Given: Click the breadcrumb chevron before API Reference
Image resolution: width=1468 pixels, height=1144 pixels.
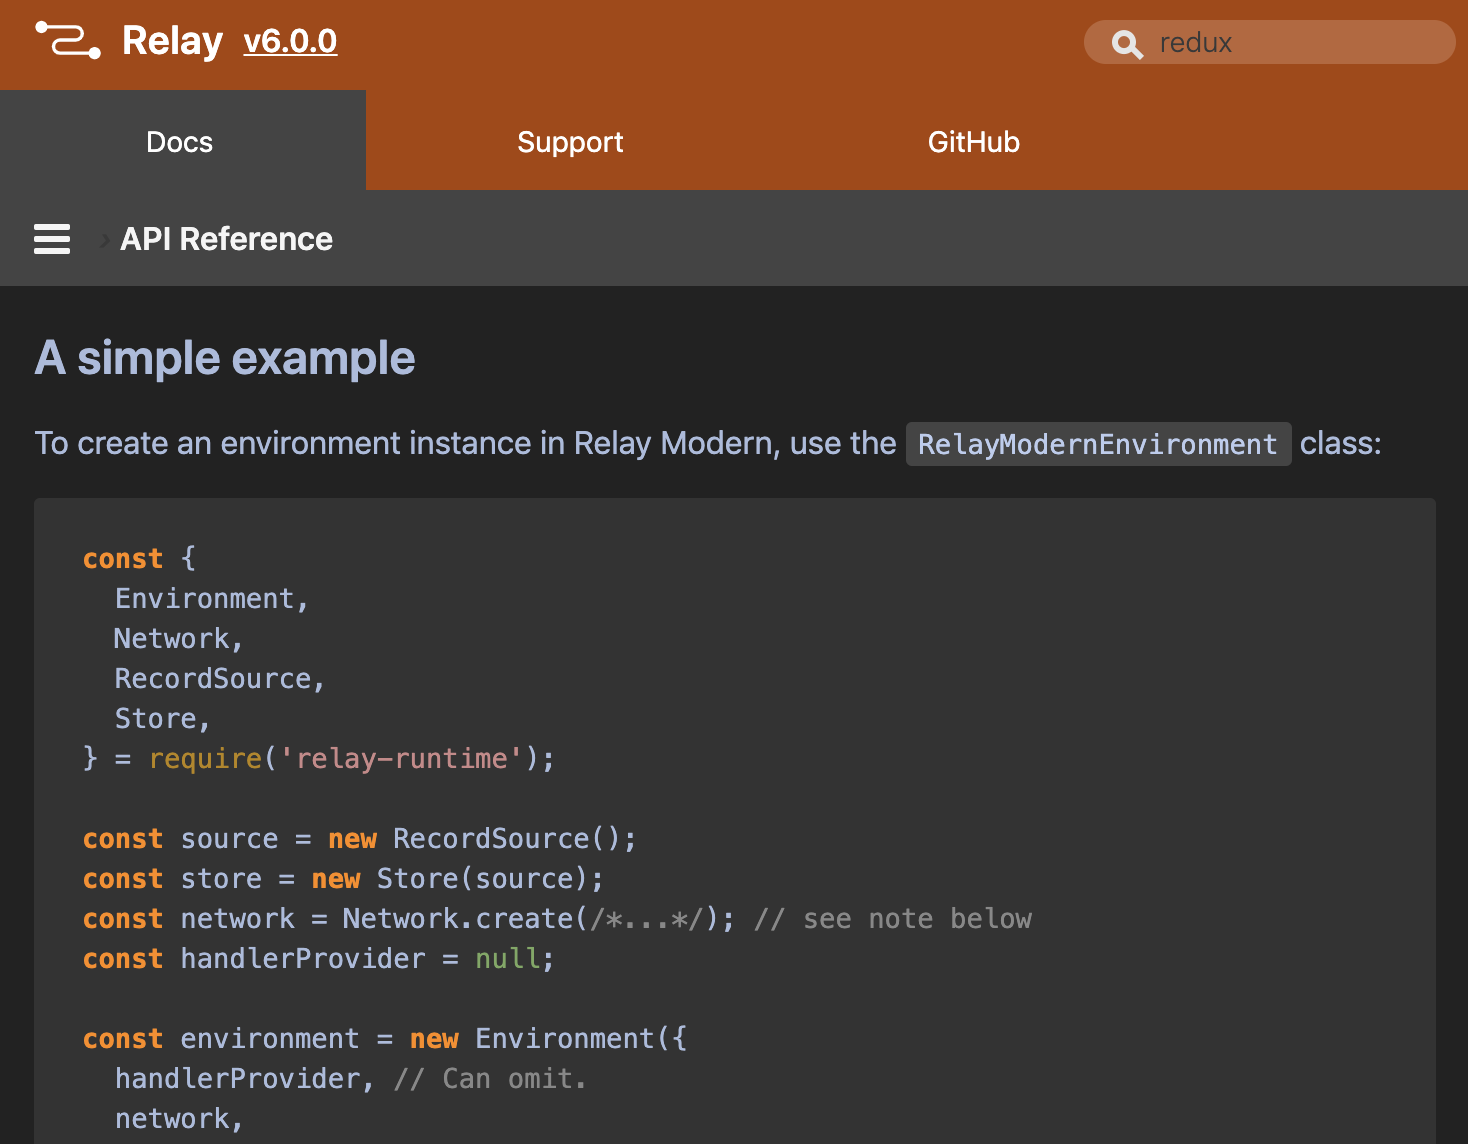Looking at the screenshot, I should click(104, 240).
